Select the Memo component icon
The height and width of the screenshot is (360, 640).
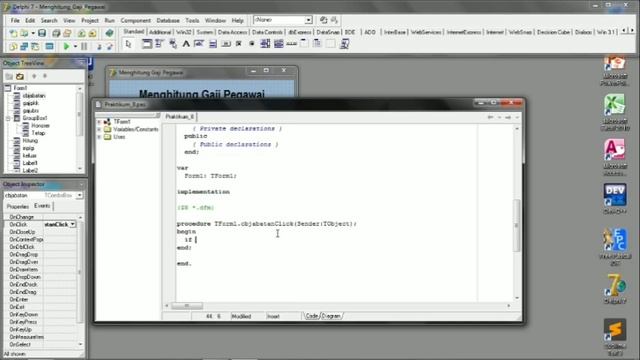[213, 44]
